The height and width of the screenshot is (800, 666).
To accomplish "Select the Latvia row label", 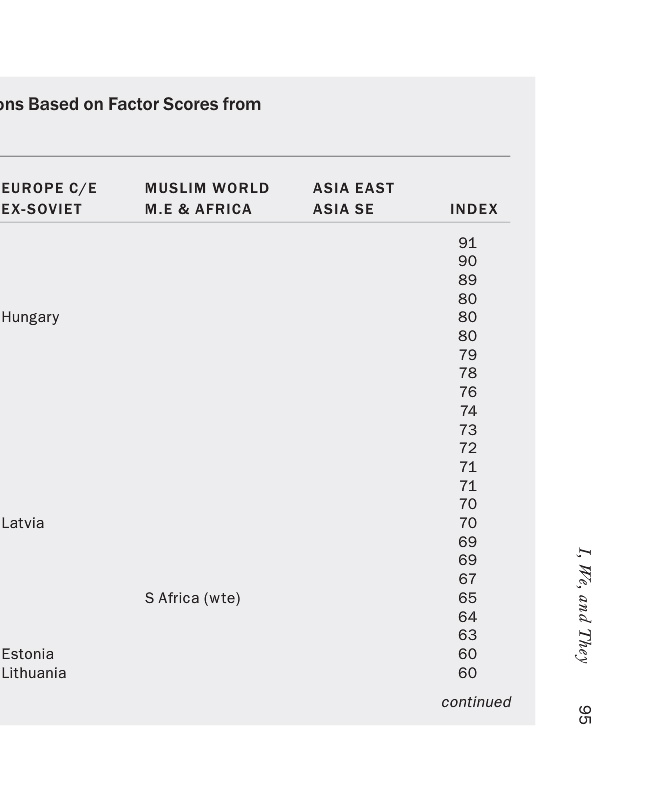I will pos(23,523).
